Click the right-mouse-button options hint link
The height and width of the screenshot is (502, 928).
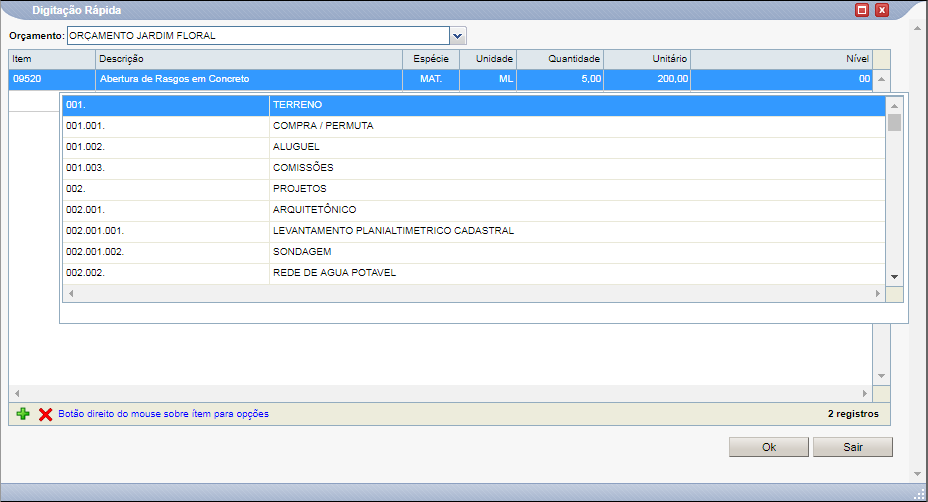coord(163,414)
